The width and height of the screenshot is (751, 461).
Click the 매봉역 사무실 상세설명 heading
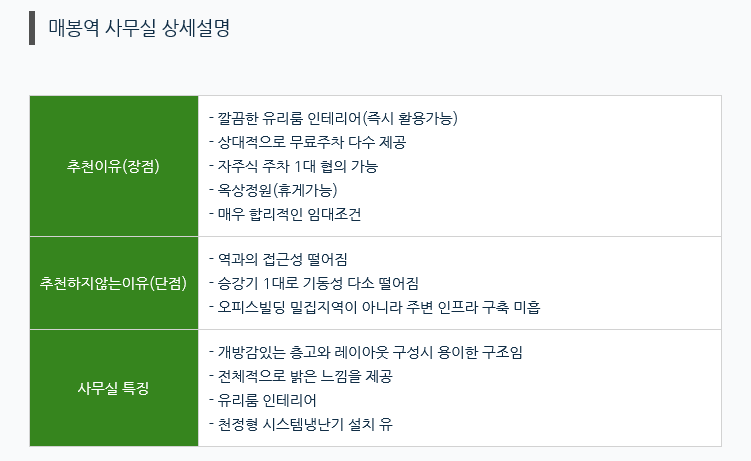(x=139, y=28)
